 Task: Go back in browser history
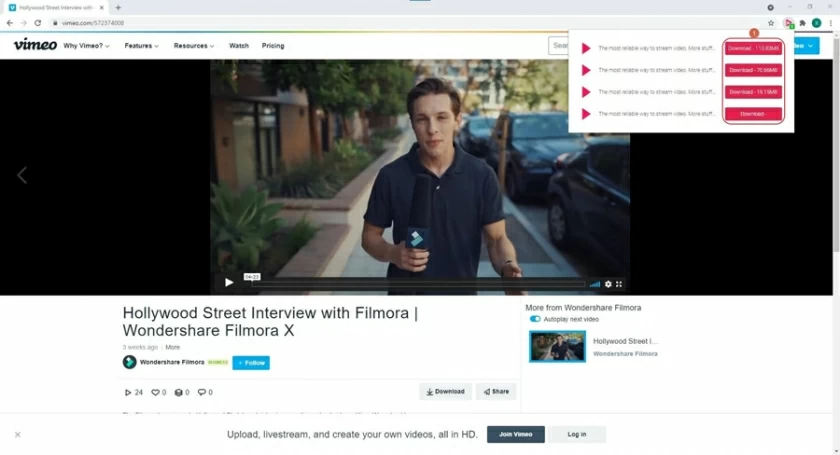coord(10,23)
